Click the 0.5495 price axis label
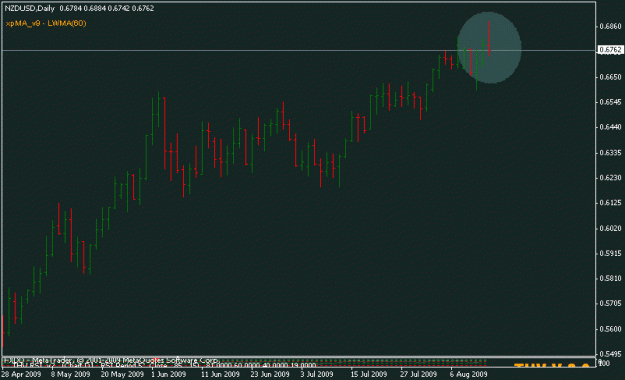The height and width of the screenshot is (380, 625). (x=610, y=354)
